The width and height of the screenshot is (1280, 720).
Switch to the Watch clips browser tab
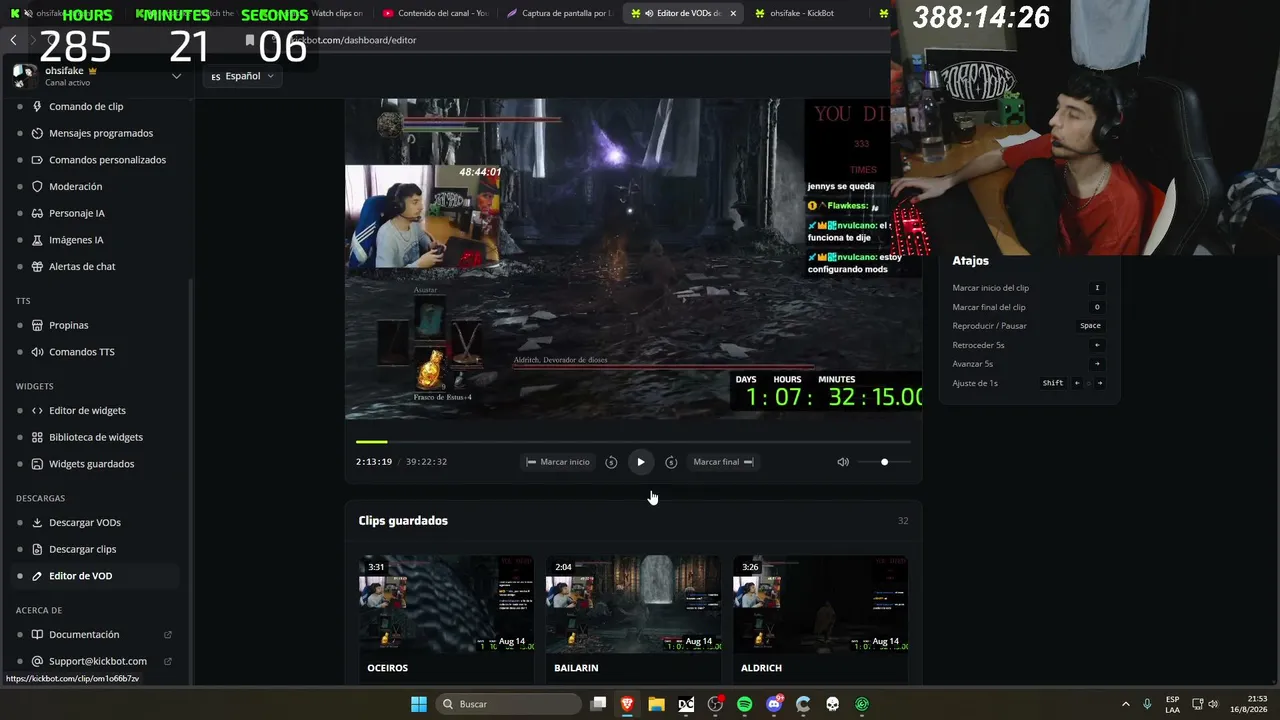click(335, 13)
